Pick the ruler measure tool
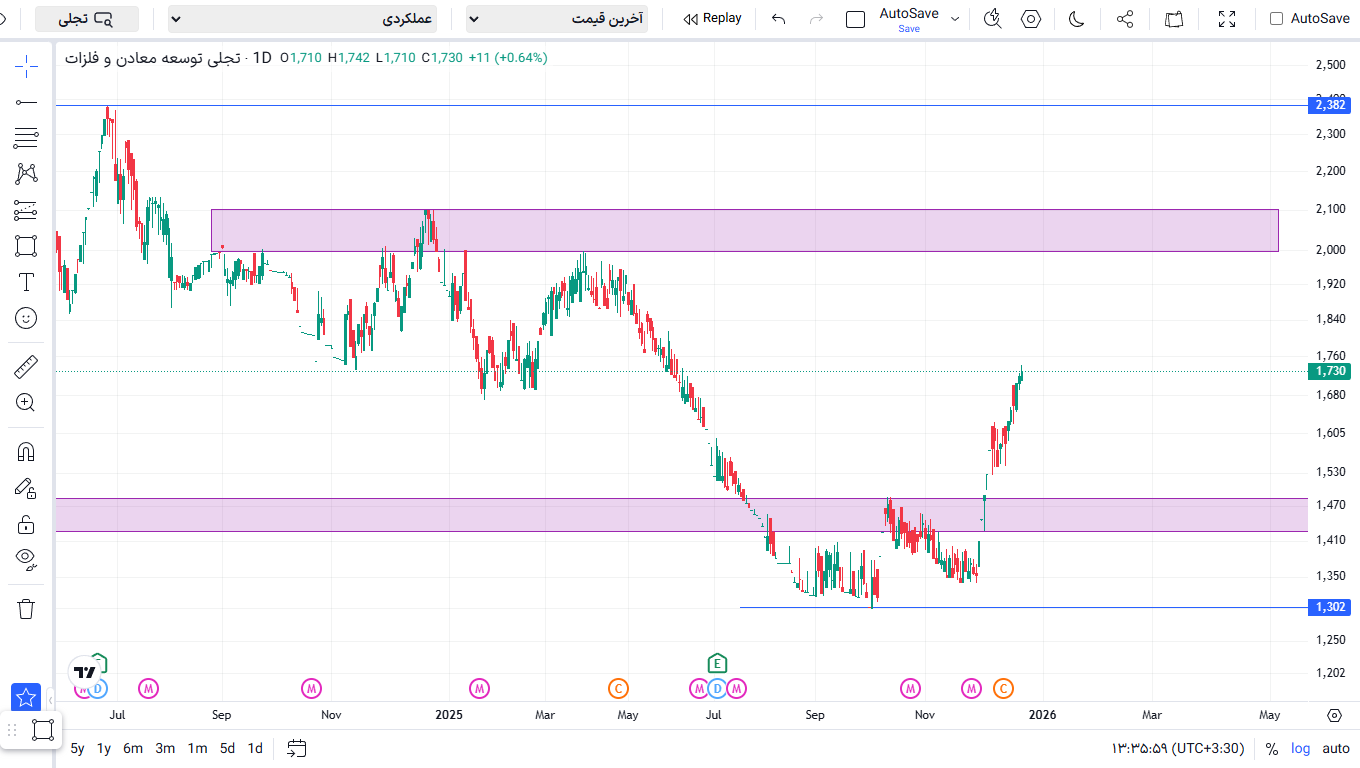Screen dimensions: 1360x768 coord(26,367)
